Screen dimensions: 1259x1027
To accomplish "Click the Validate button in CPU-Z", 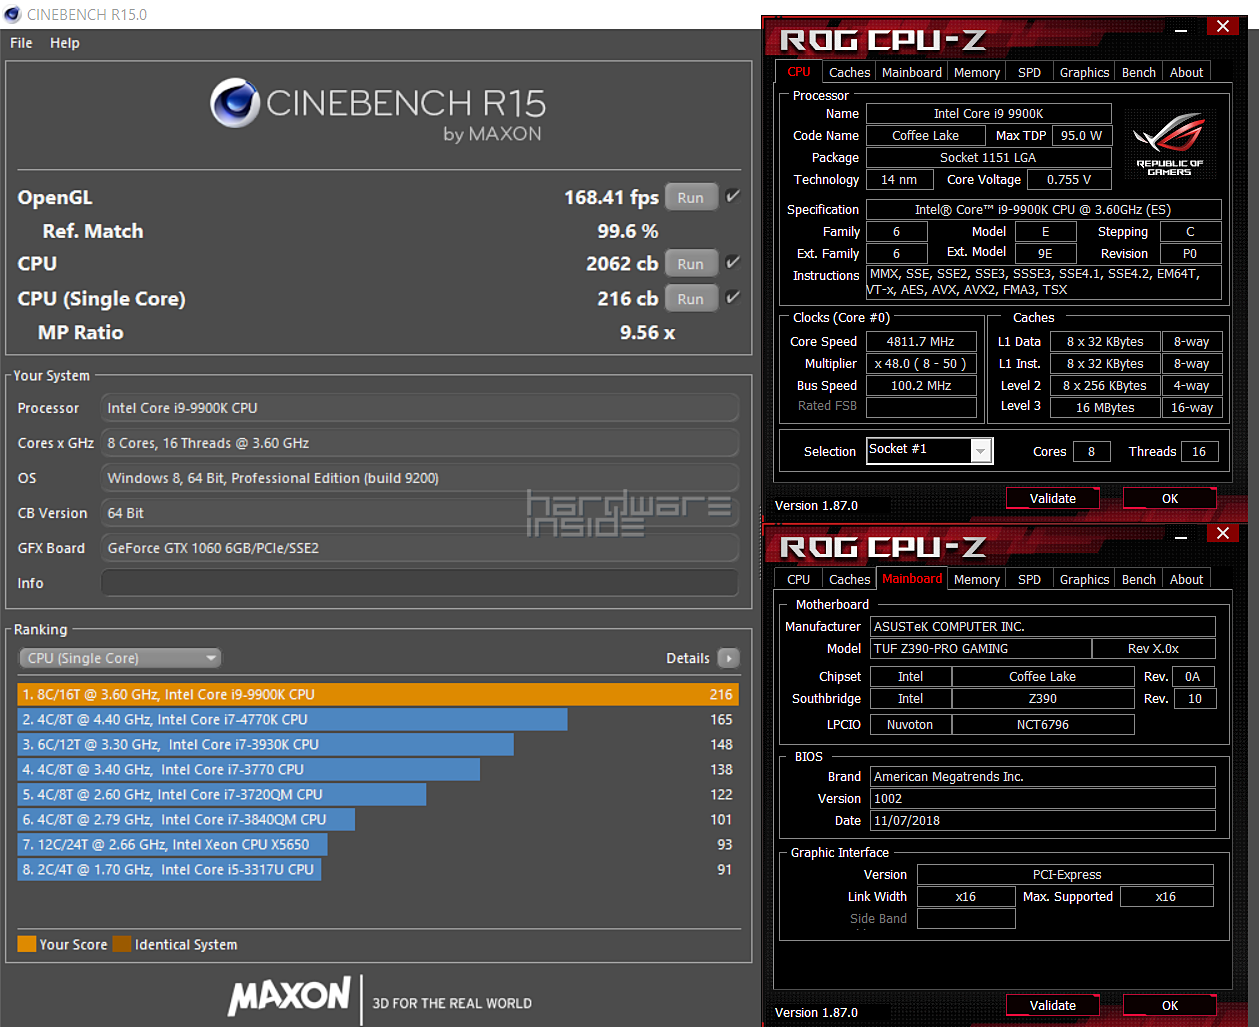I will coord(1052,498).
